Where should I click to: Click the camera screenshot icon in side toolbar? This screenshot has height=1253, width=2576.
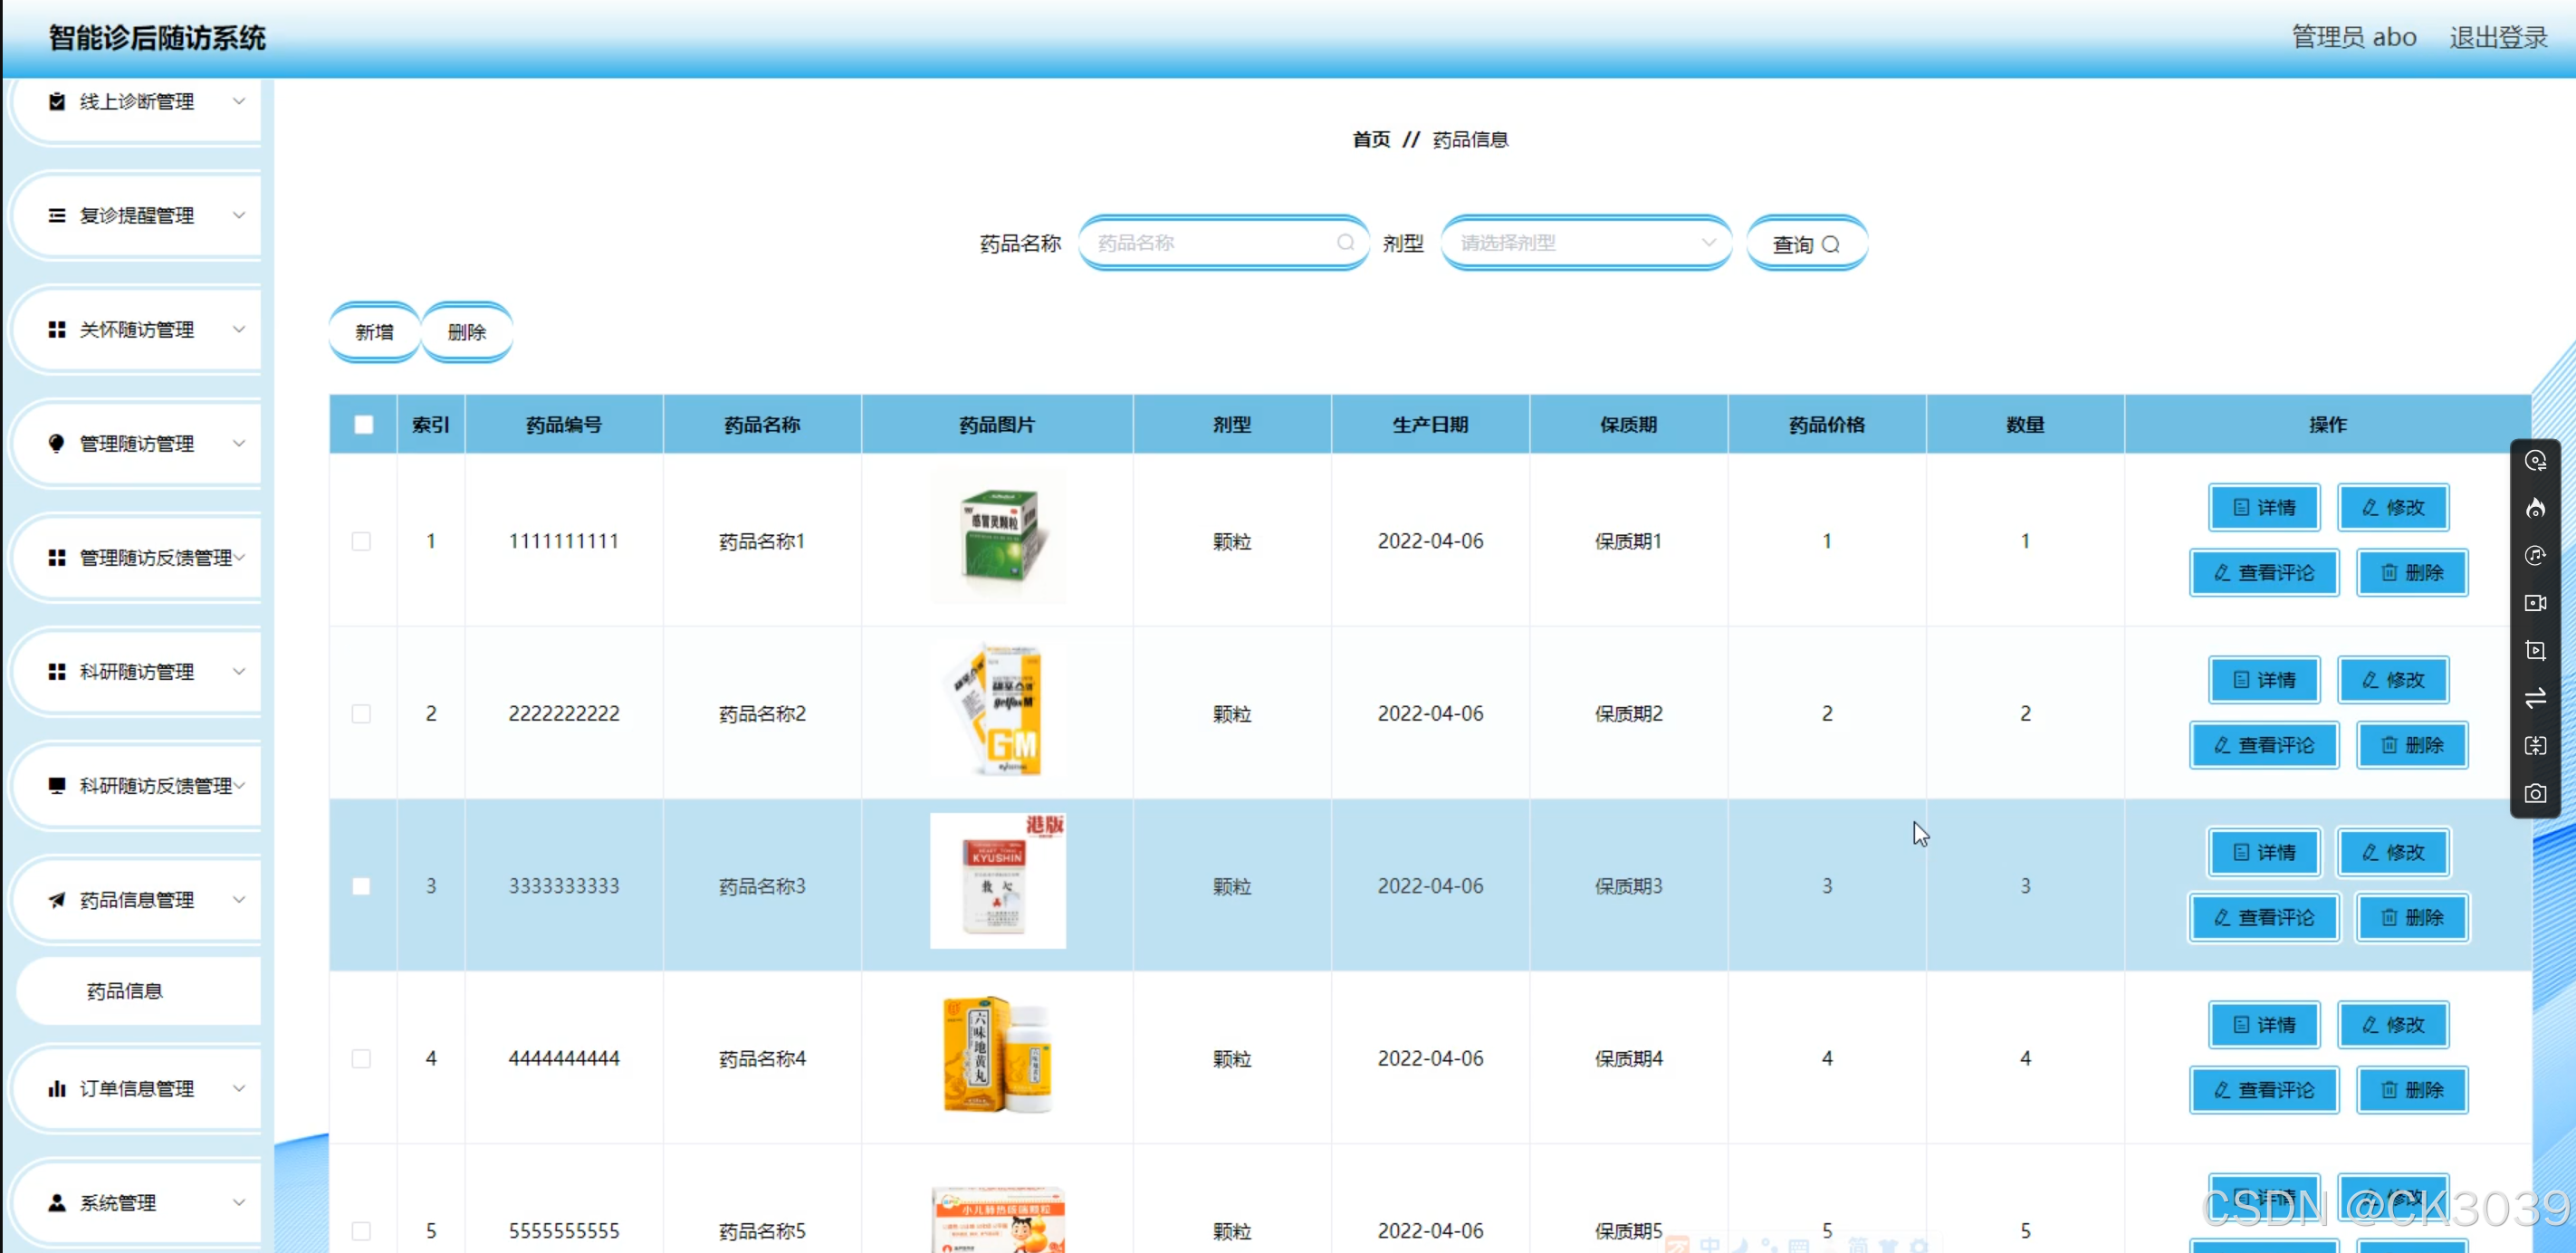pyautogui.click(x=2535, y=794)
